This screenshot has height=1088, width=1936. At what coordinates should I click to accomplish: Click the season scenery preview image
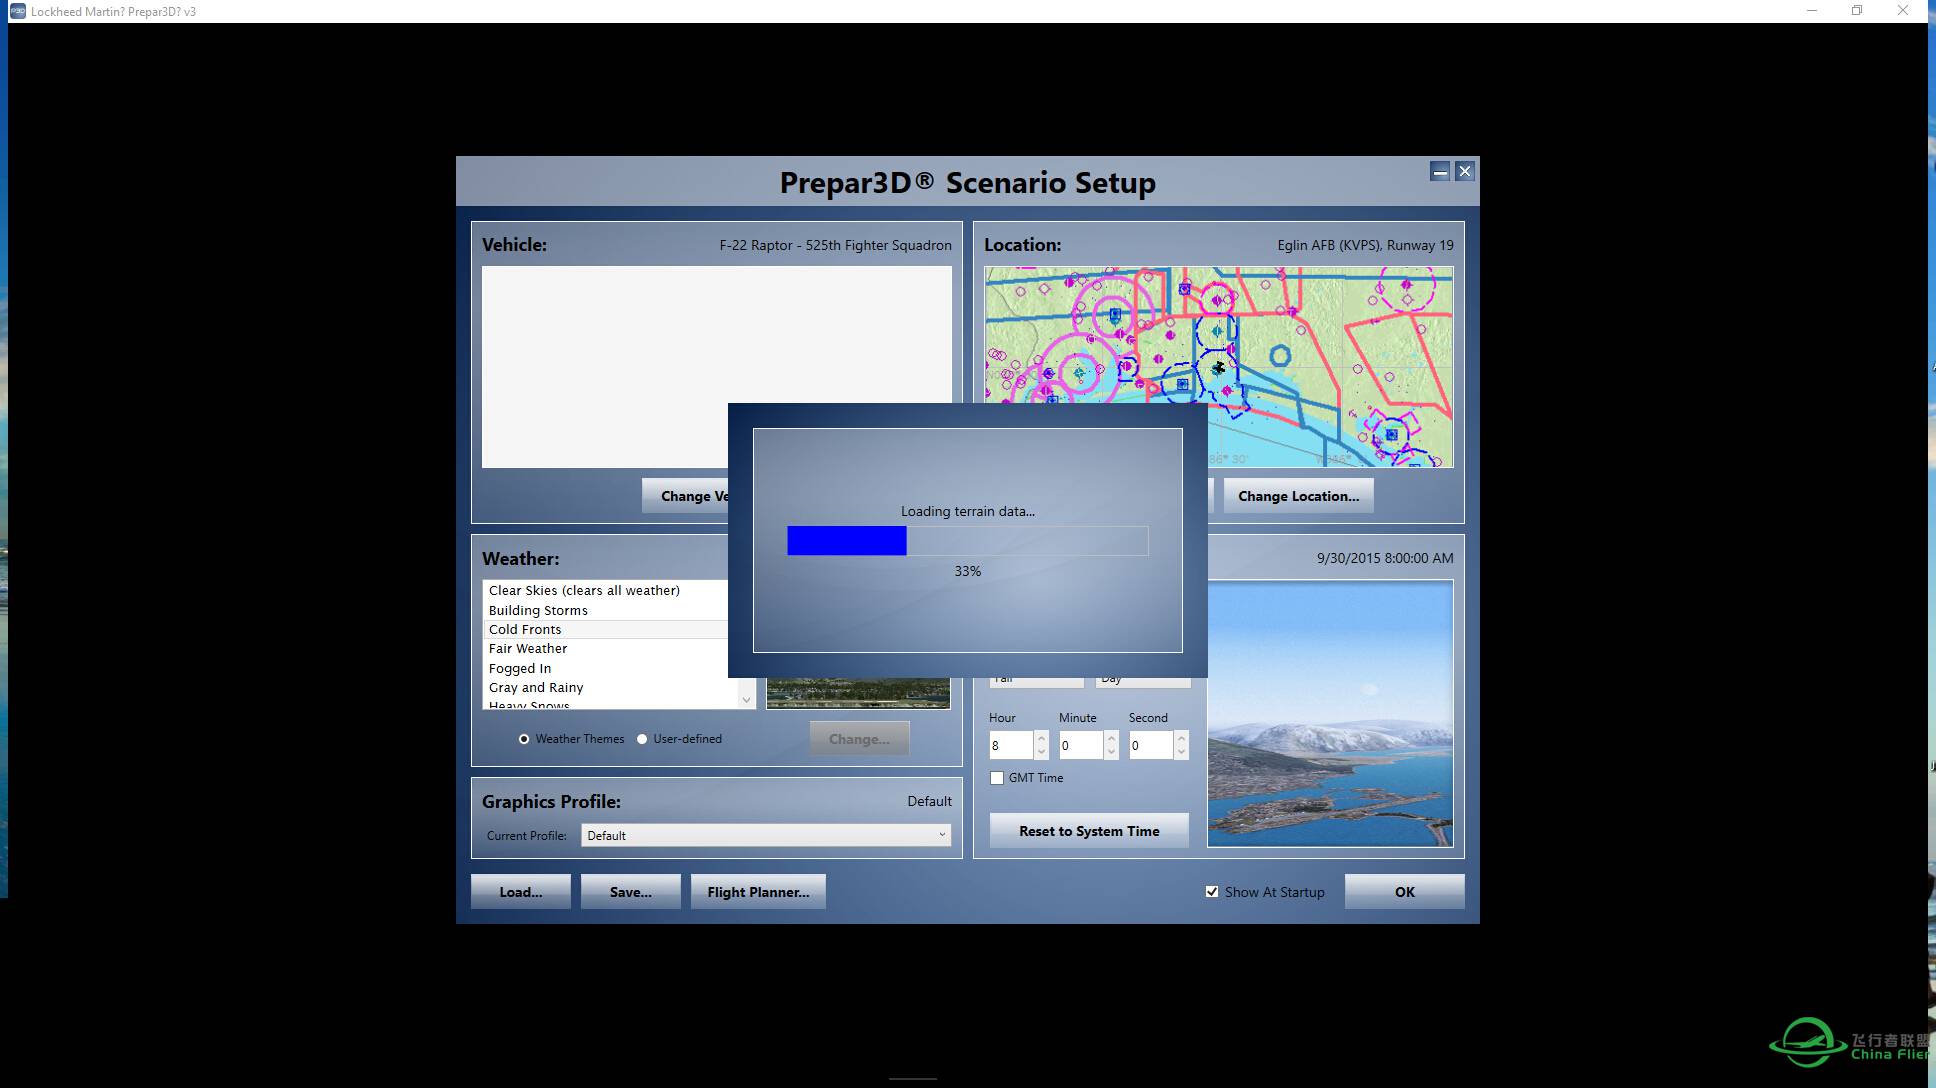1330,714
